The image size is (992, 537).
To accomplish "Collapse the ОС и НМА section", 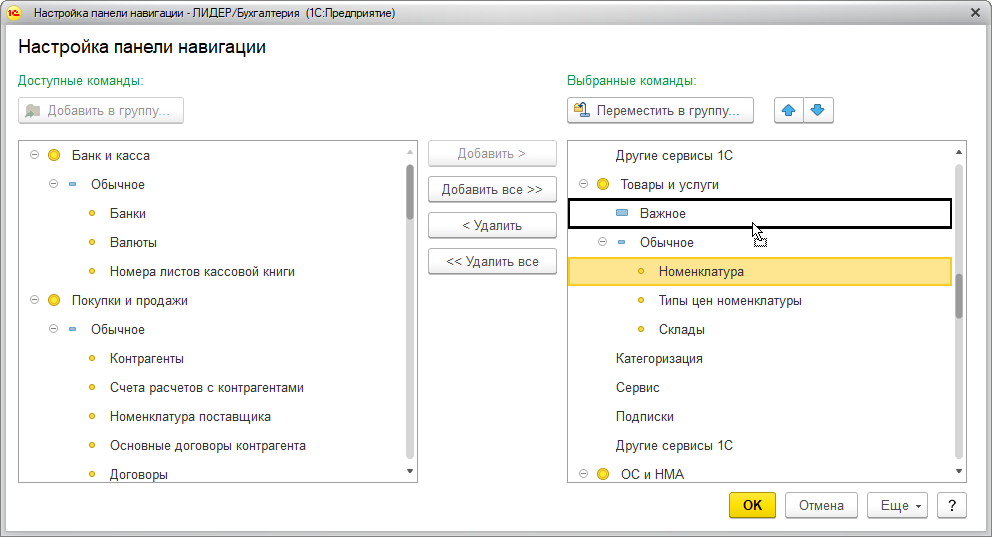I will coord(583,474).
